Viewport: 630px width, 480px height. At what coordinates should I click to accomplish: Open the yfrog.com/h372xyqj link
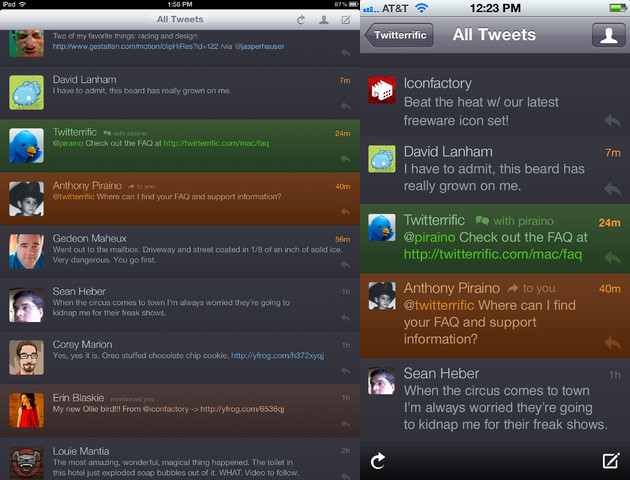pos(277,355)
